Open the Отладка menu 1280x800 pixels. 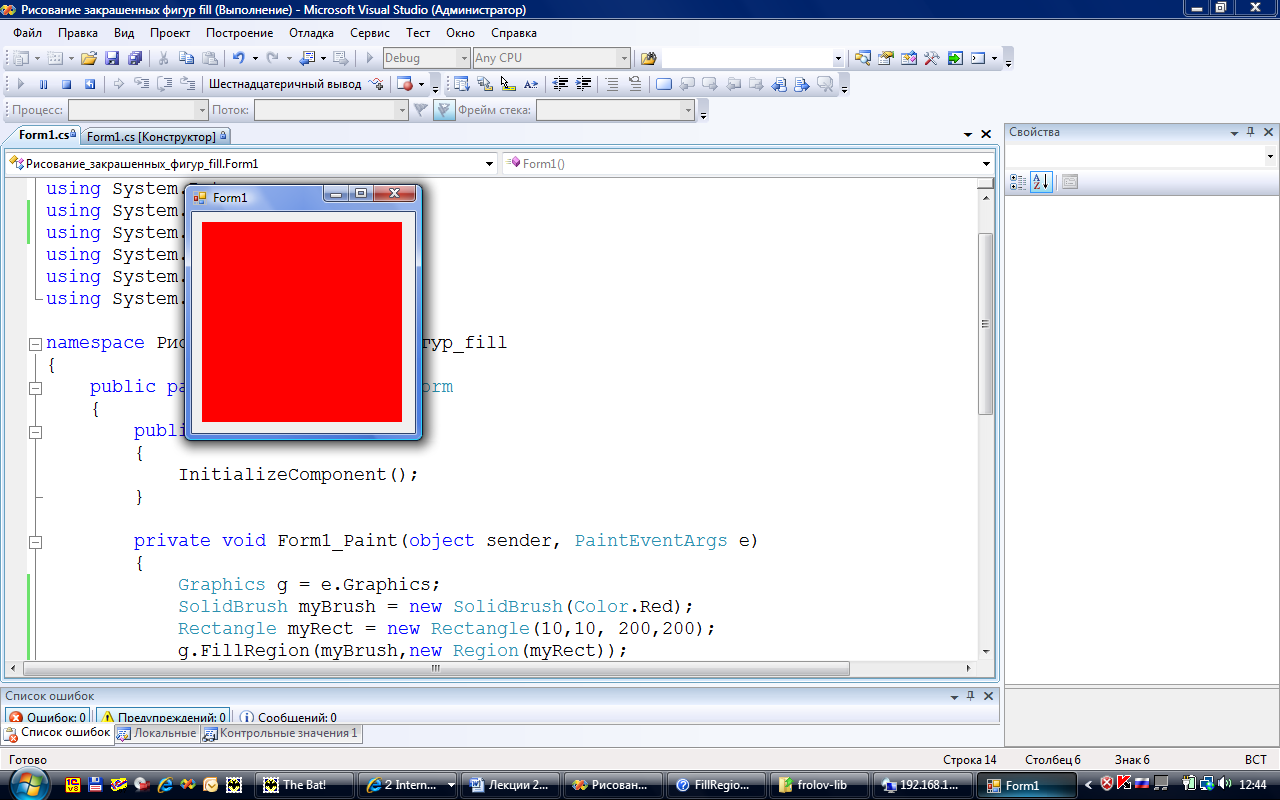click(x=312, y=33)
